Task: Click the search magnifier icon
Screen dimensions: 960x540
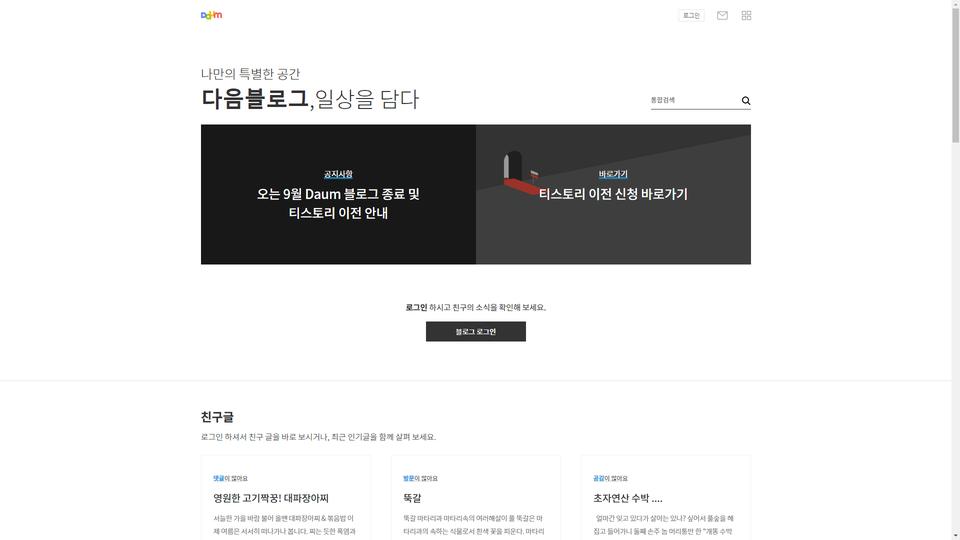Action: [746, 100]
